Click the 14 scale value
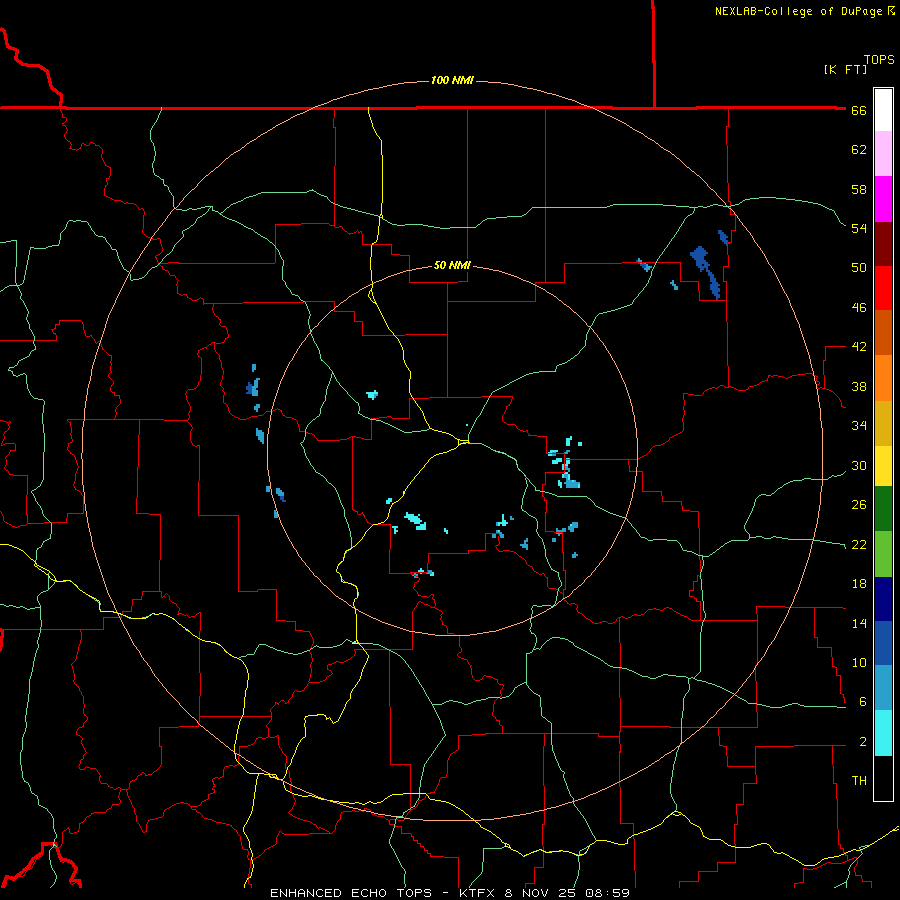The width and height of the screenshot is (900, 900). pos(859,623)
